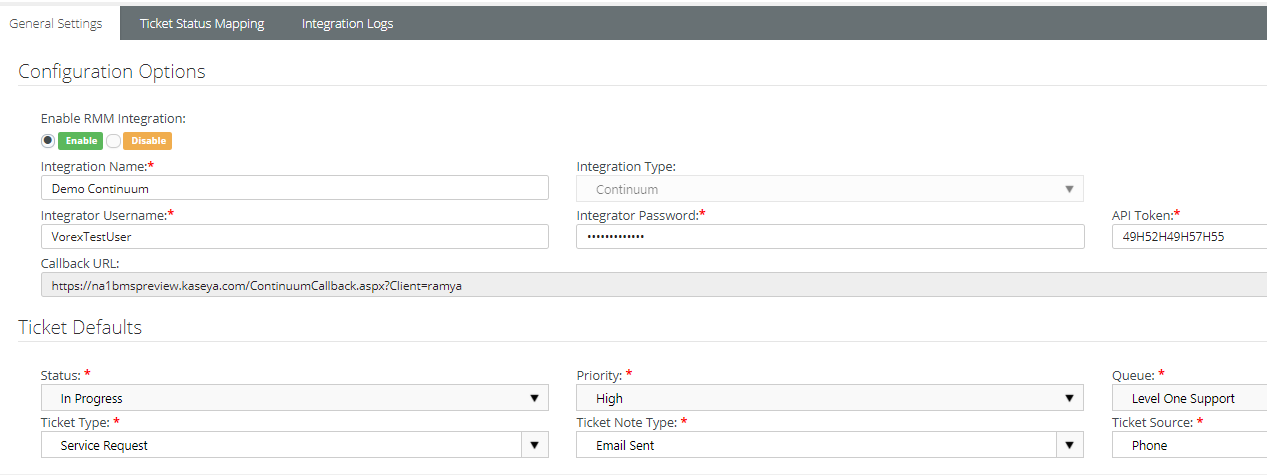Image resolution: width=1267 pixels, height=475 pixels.
Task: Expand the Queue dropdown
Action: click(x=1188, y=398)
